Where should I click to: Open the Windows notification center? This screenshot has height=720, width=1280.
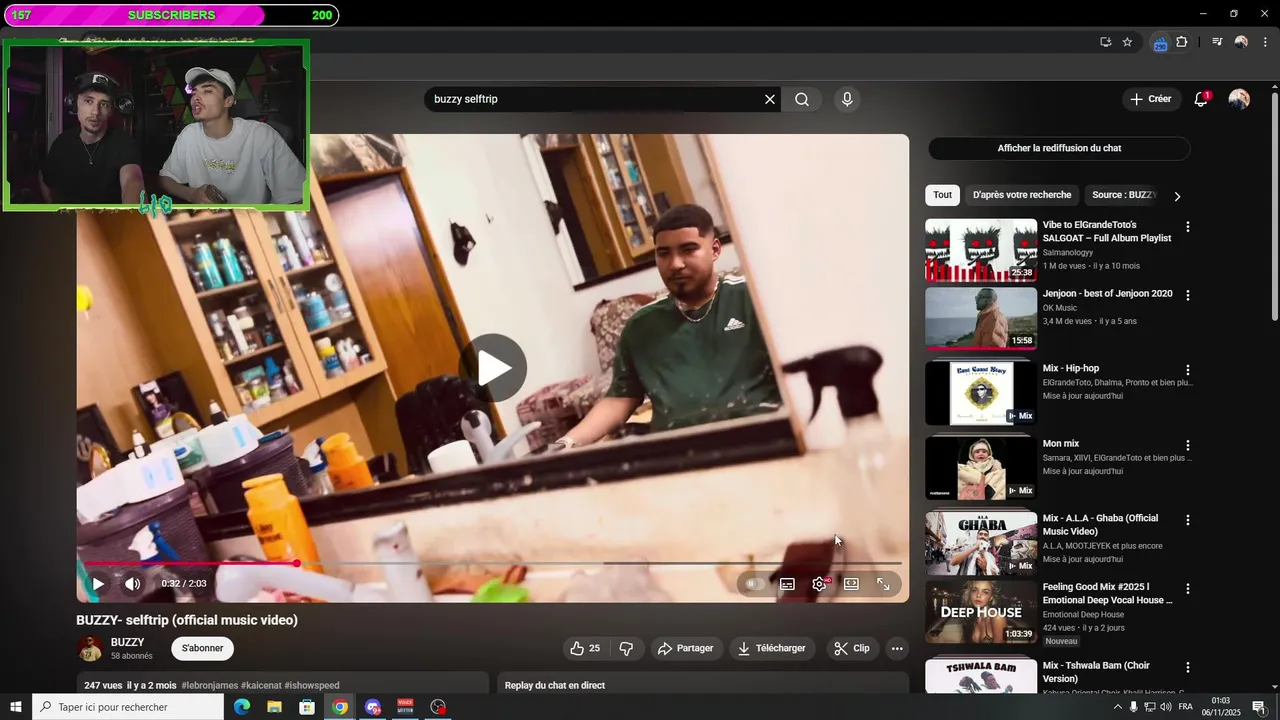[1259, 707]
